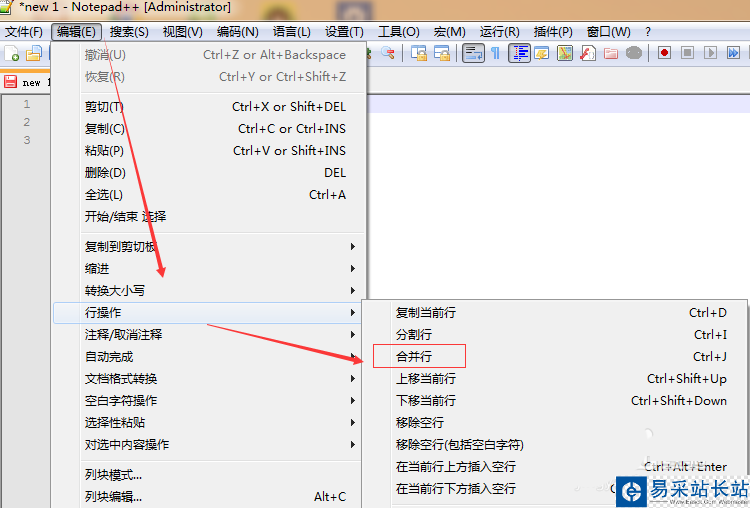The image size is (750, 508).
Task: Click the Open file toolbar icon
Action: click(x=34, y=53)
